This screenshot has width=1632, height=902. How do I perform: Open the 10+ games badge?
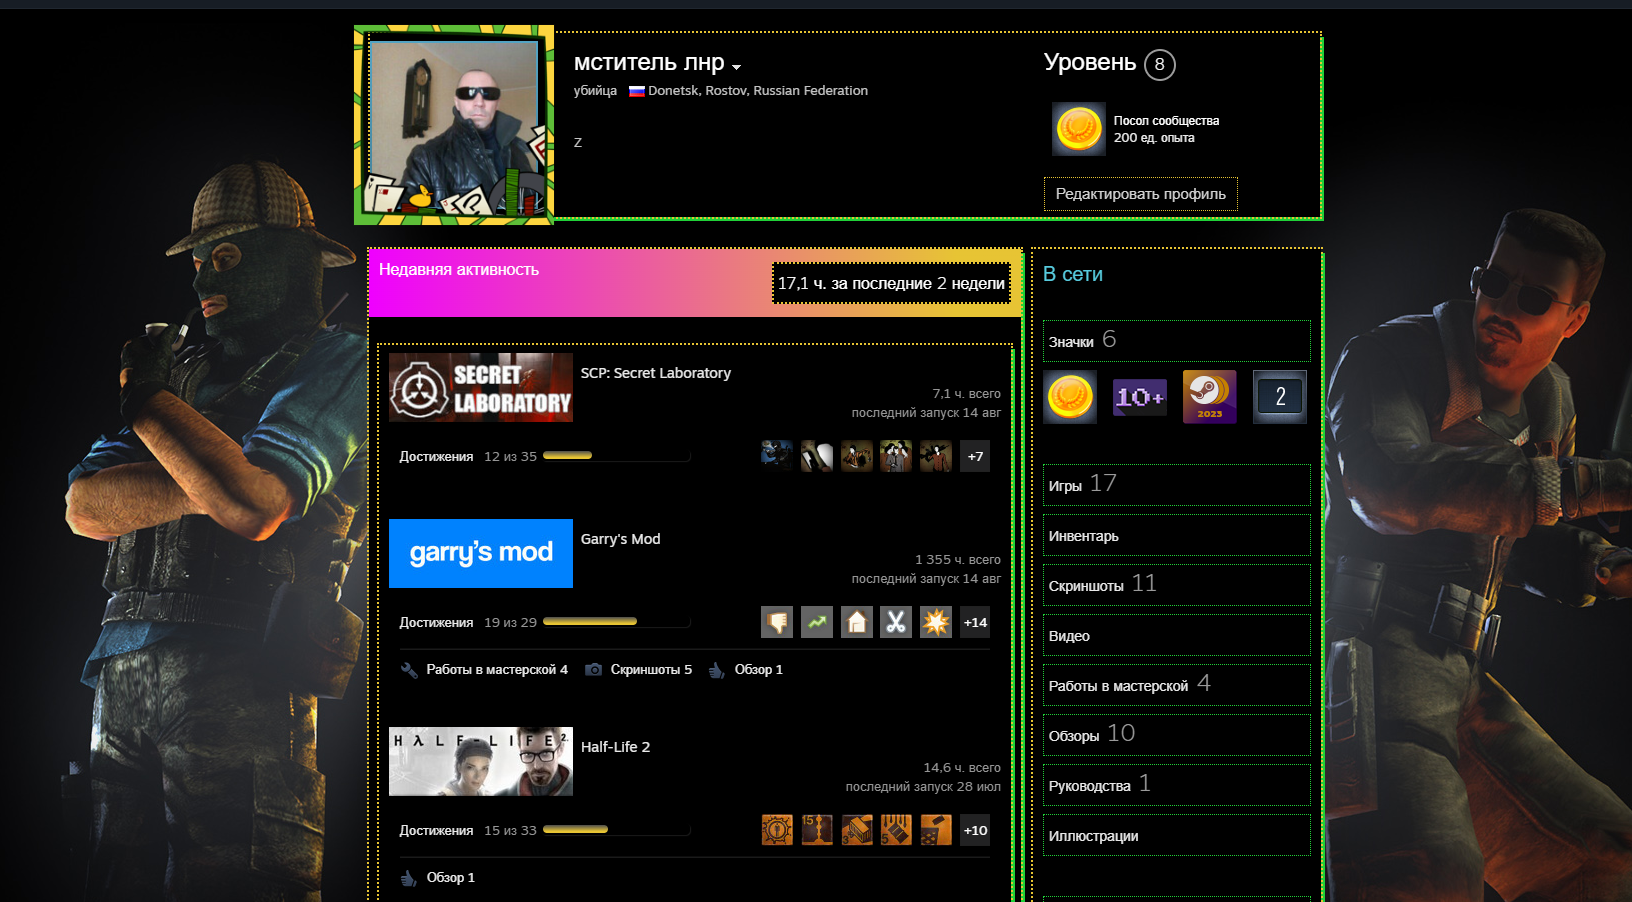[1140, 397]
